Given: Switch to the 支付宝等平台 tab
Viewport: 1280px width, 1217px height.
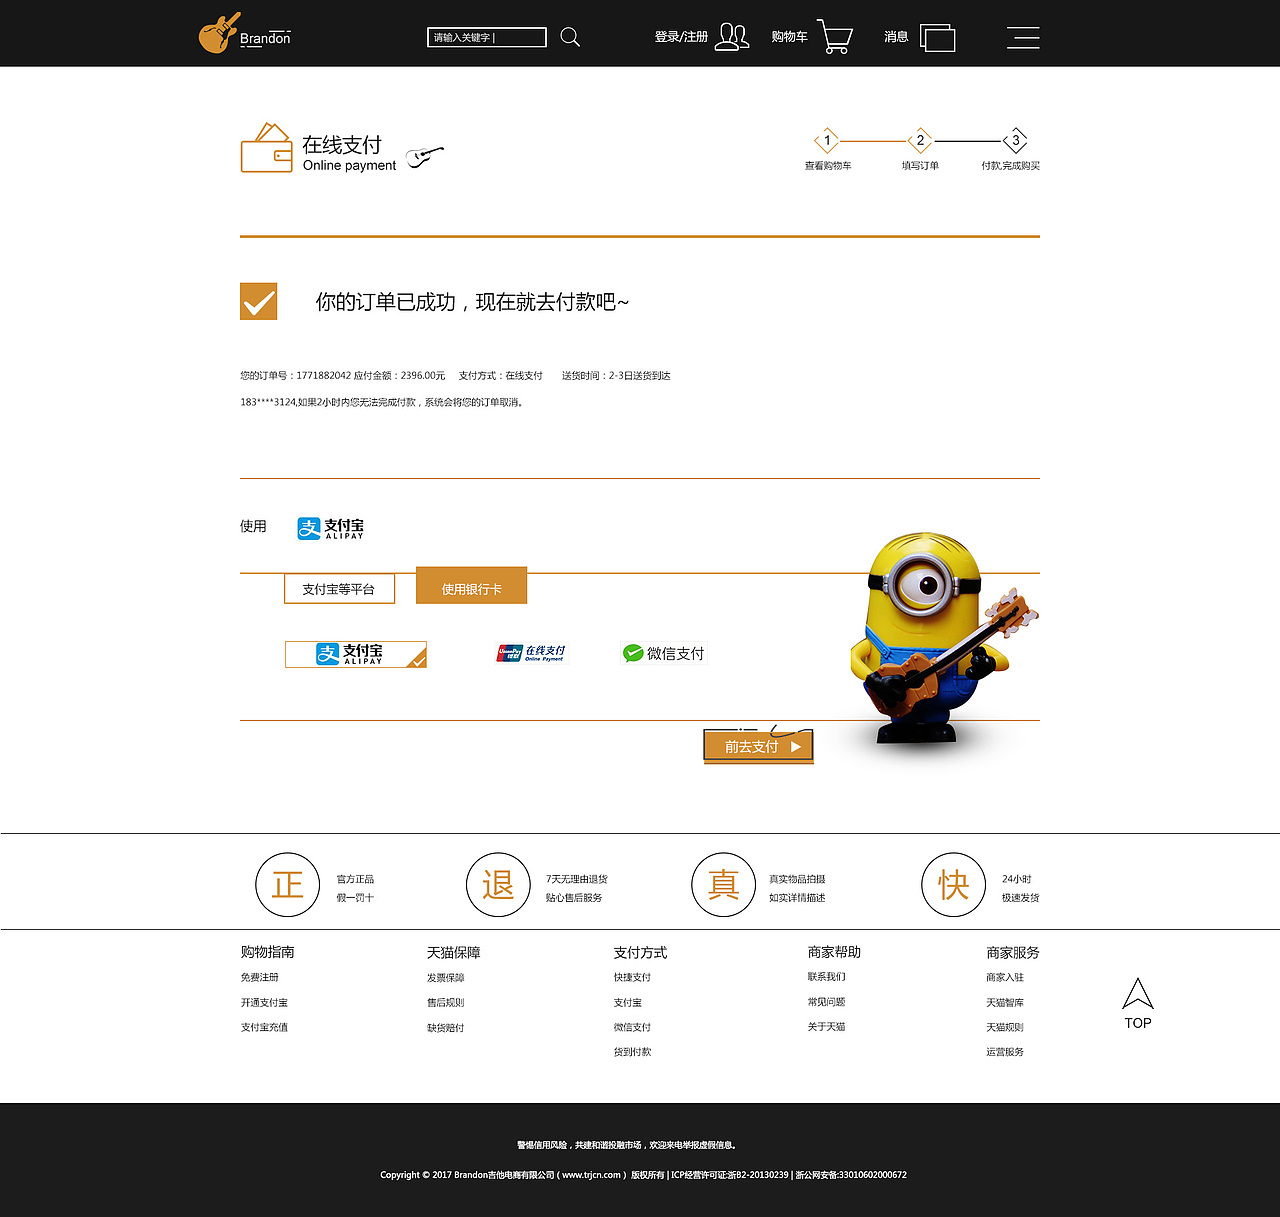Looking at the screenshot, I should [339, 589].
